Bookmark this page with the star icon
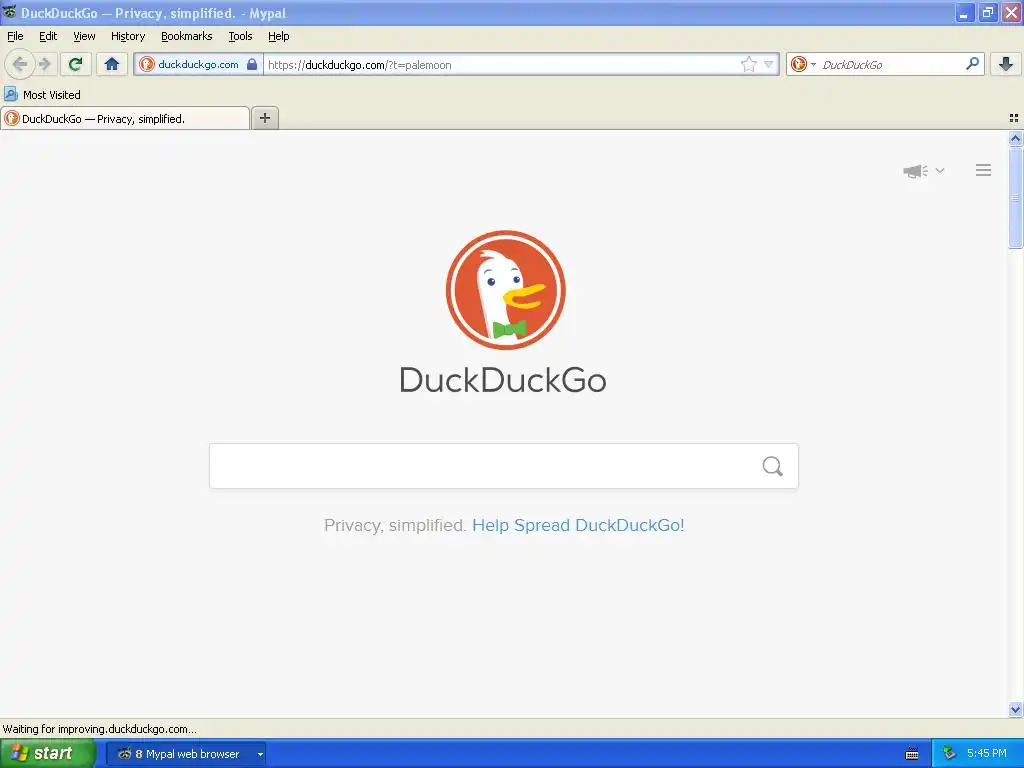1024x768 pixels. [x=748, y=64]
